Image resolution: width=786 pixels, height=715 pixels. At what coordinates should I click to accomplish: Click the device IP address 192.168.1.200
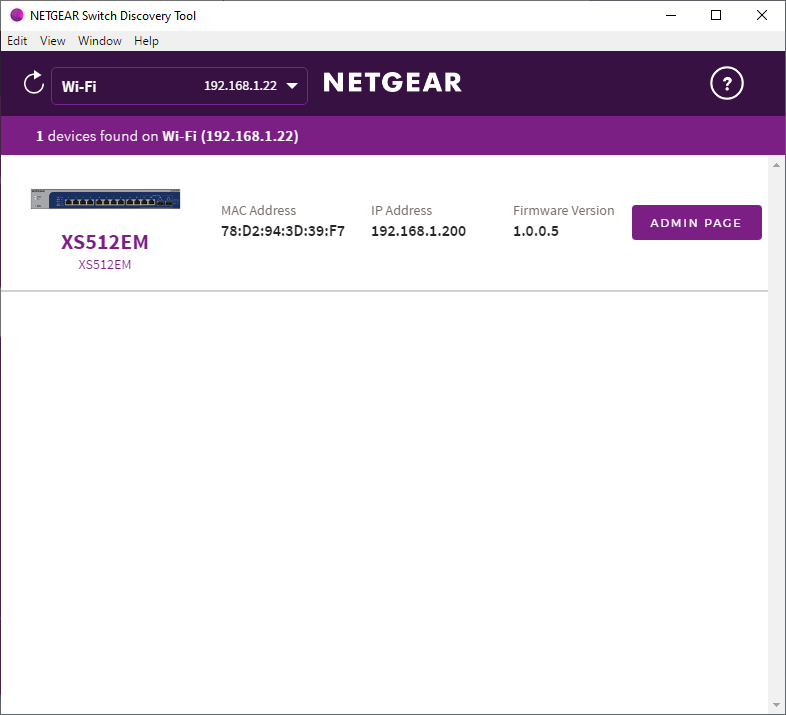[418, 231]
